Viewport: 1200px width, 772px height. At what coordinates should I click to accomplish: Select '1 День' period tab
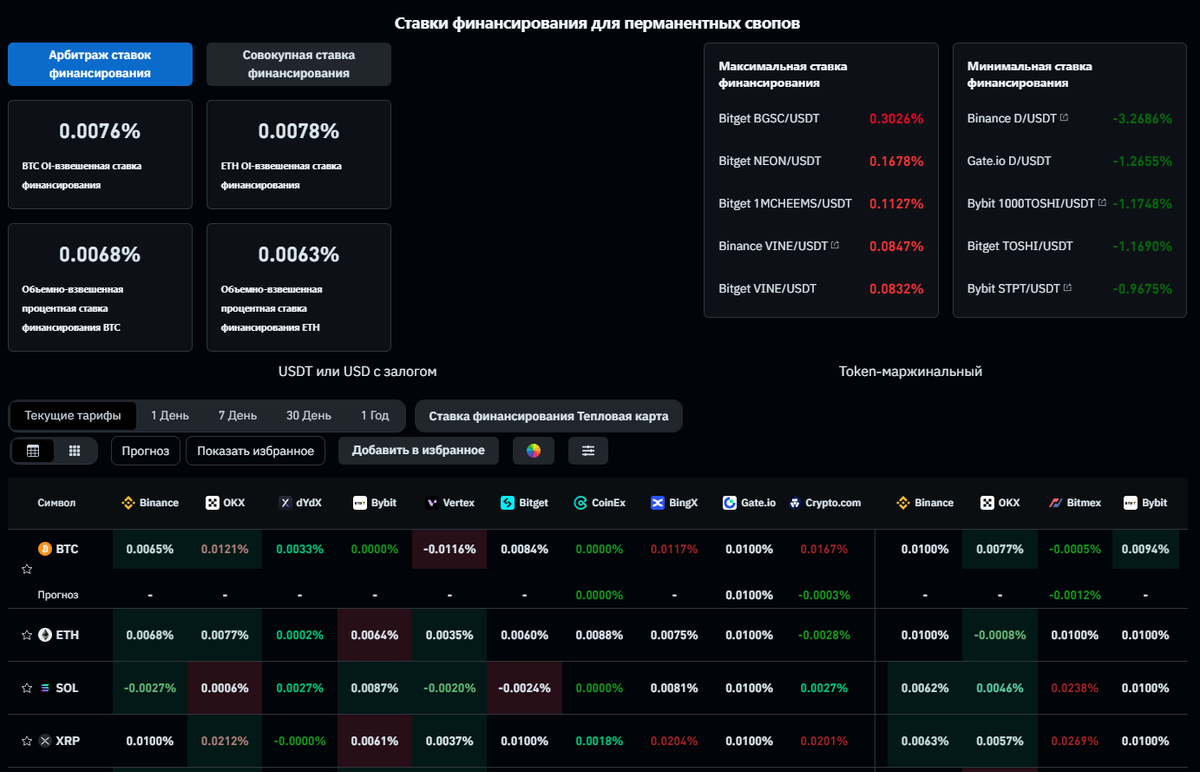coord(169,415)
